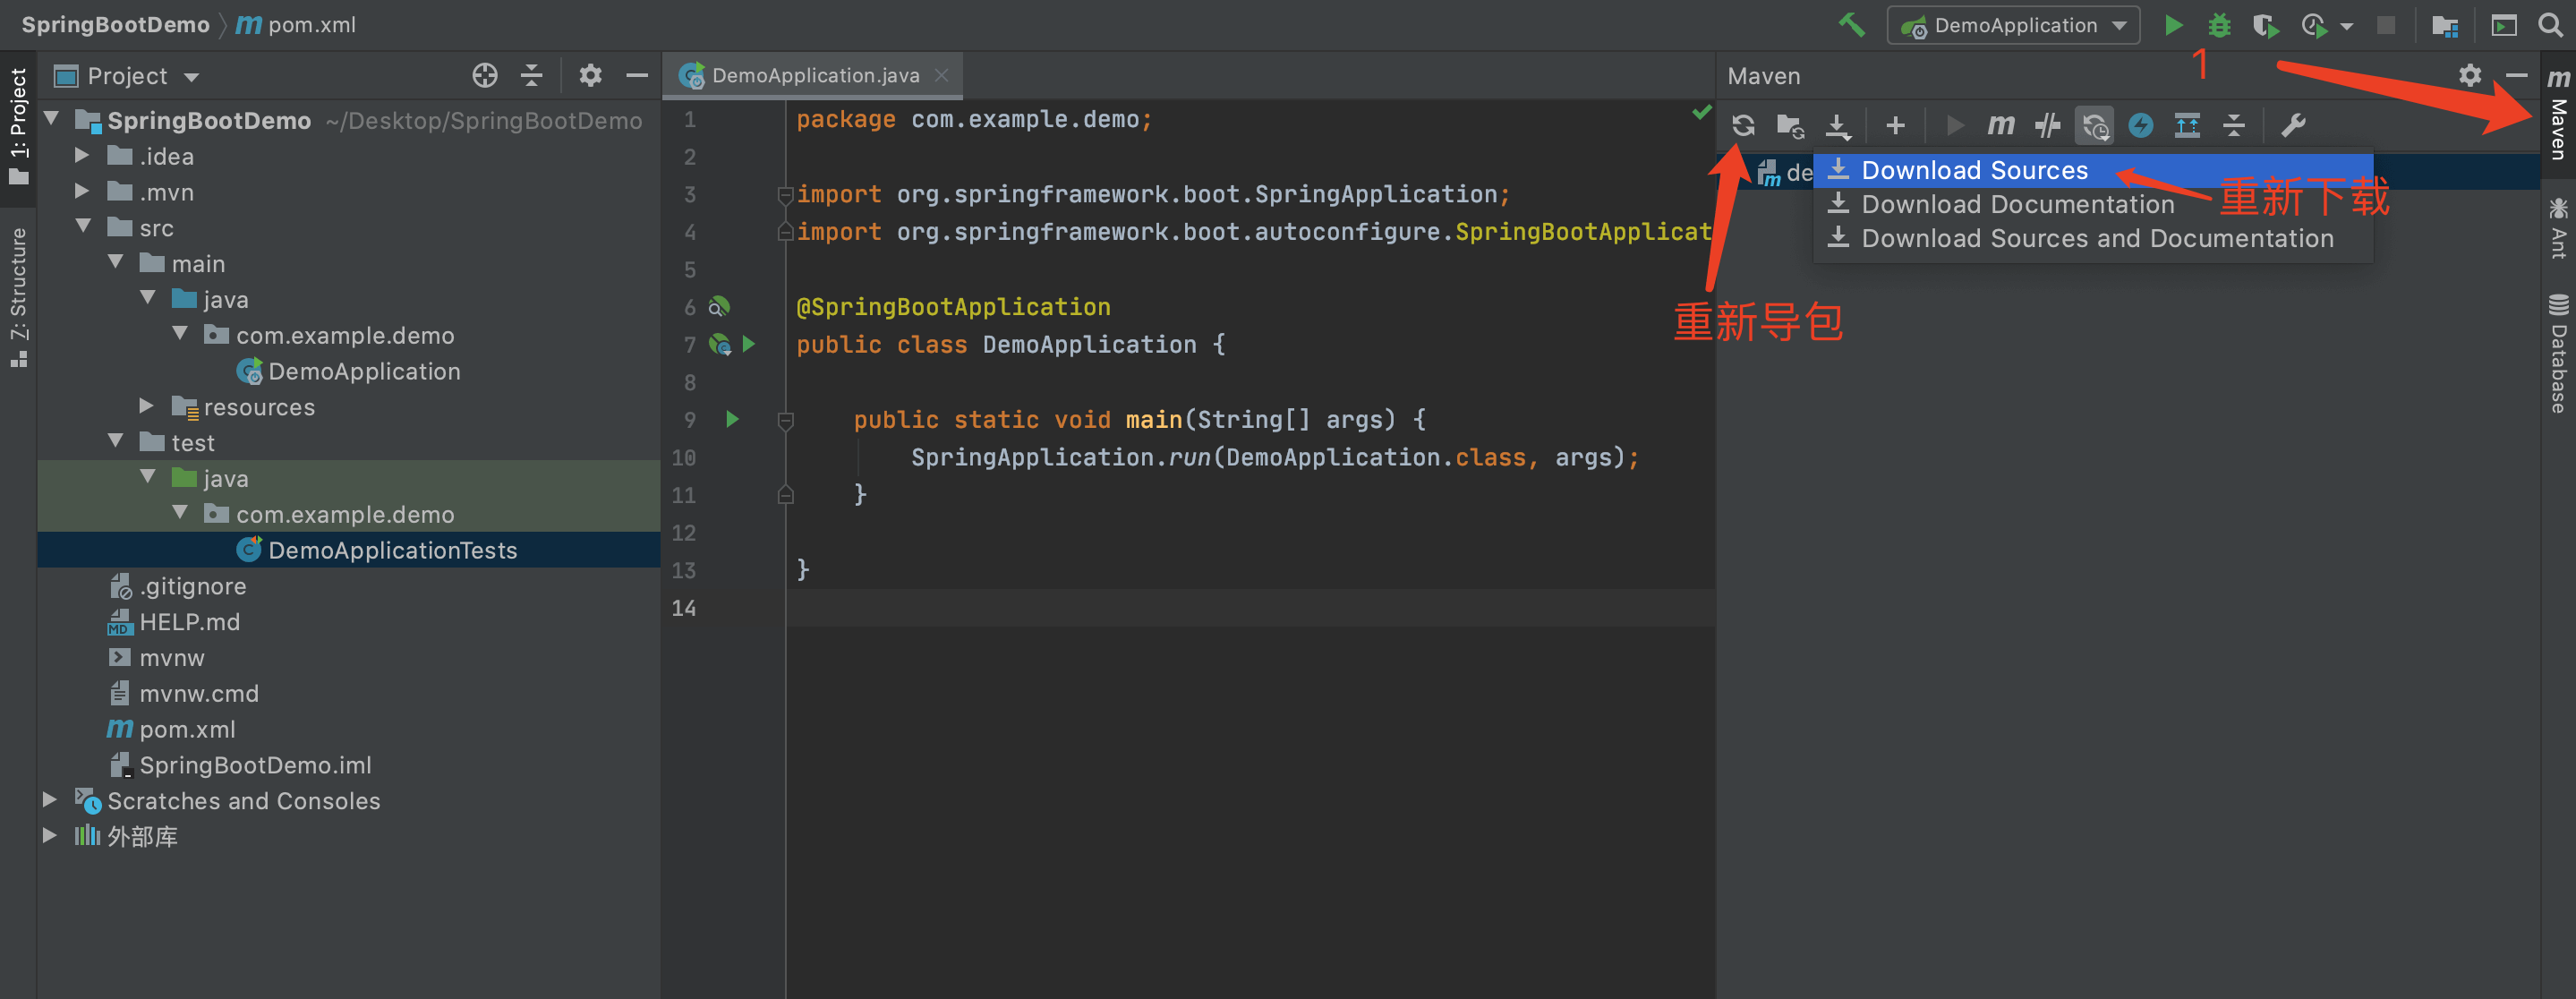This screenshot has height=999, width=2576.
Task: Toggle Maven side tool window tab
Action: (2558, 114)
